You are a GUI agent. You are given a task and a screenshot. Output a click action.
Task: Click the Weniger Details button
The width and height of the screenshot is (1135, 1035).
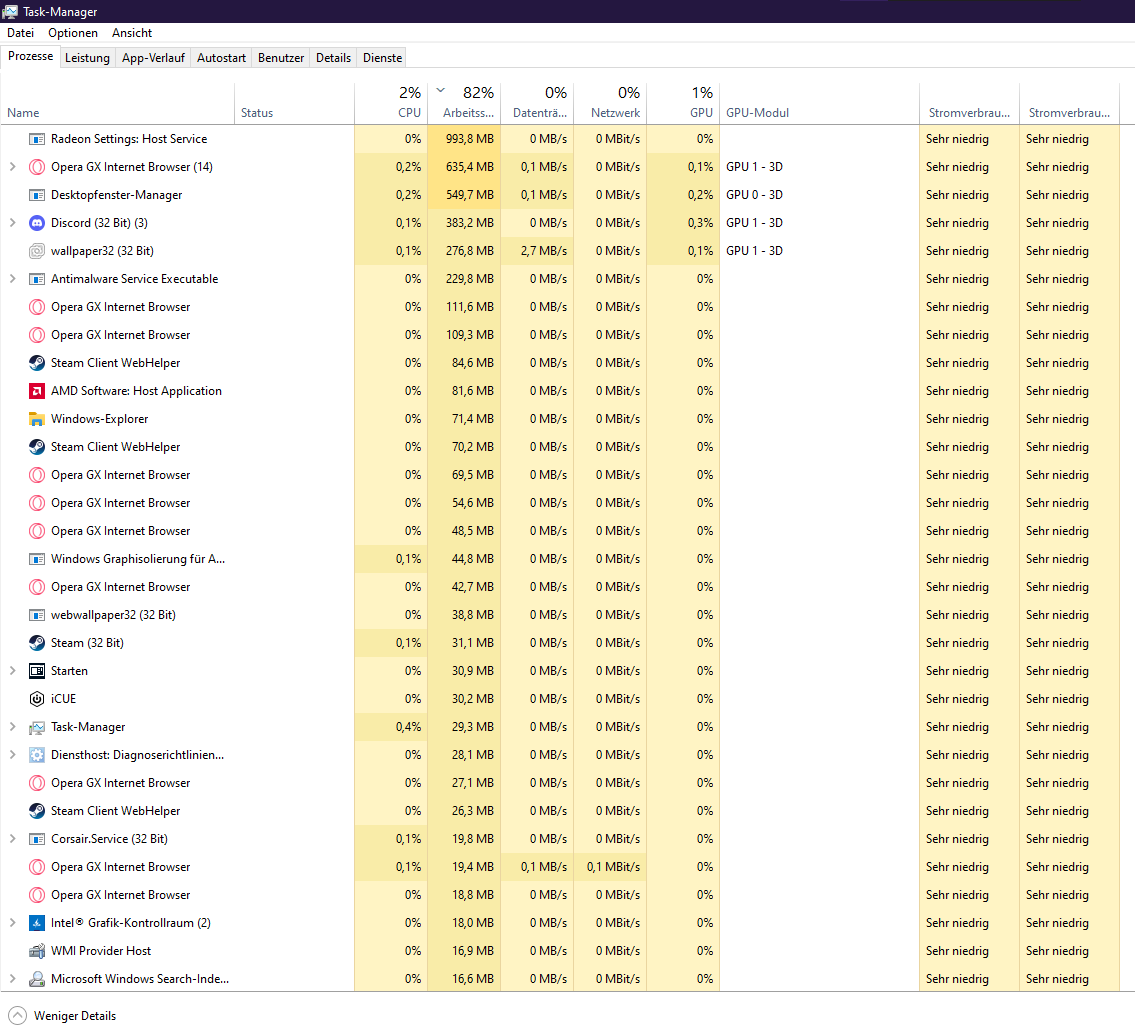pyautogui.click(x=62, y=1016)
